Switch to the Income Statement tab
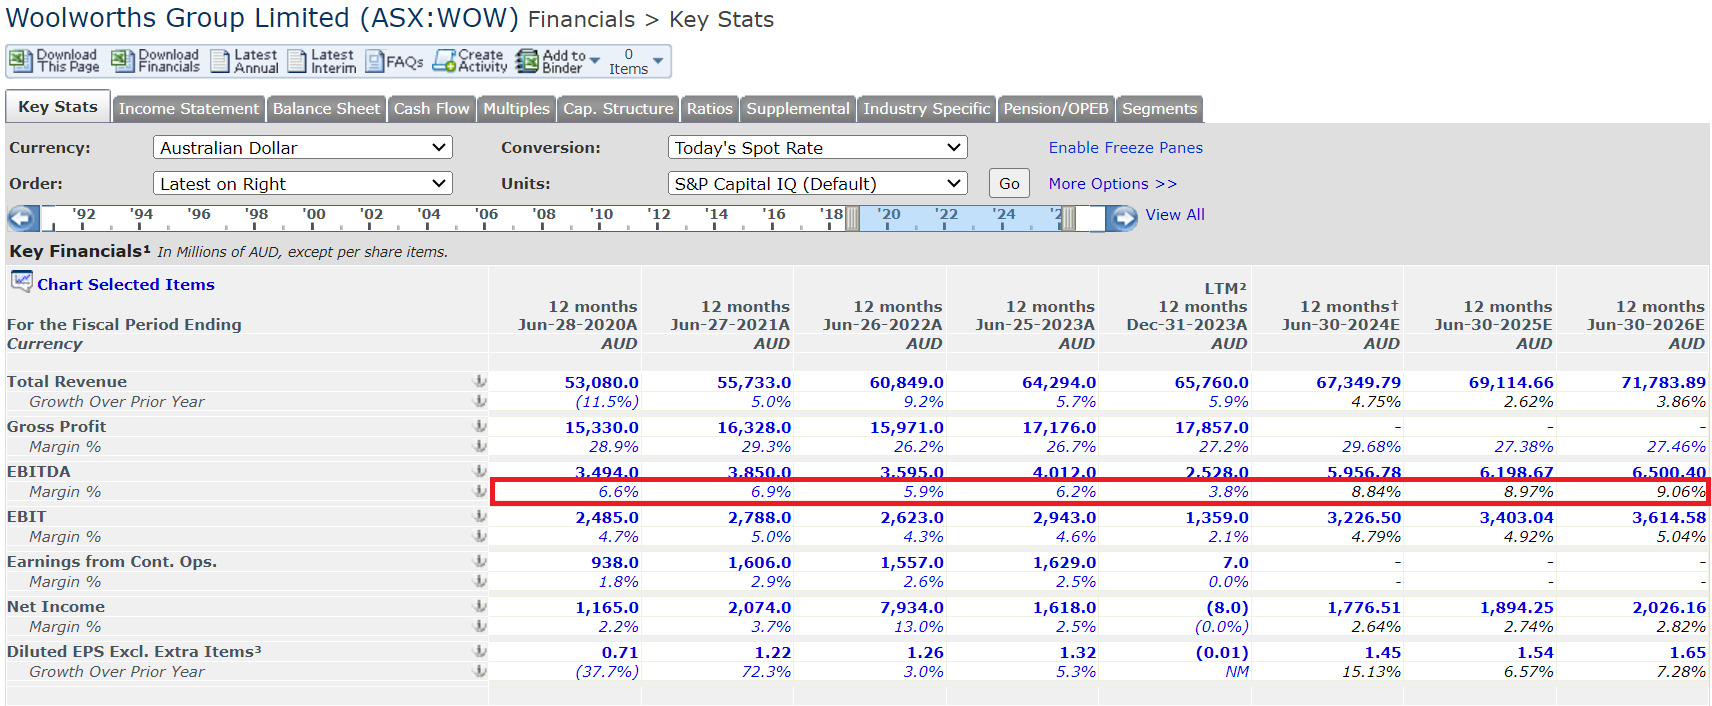Viewport: 1712px width, 706px height. 188,109
